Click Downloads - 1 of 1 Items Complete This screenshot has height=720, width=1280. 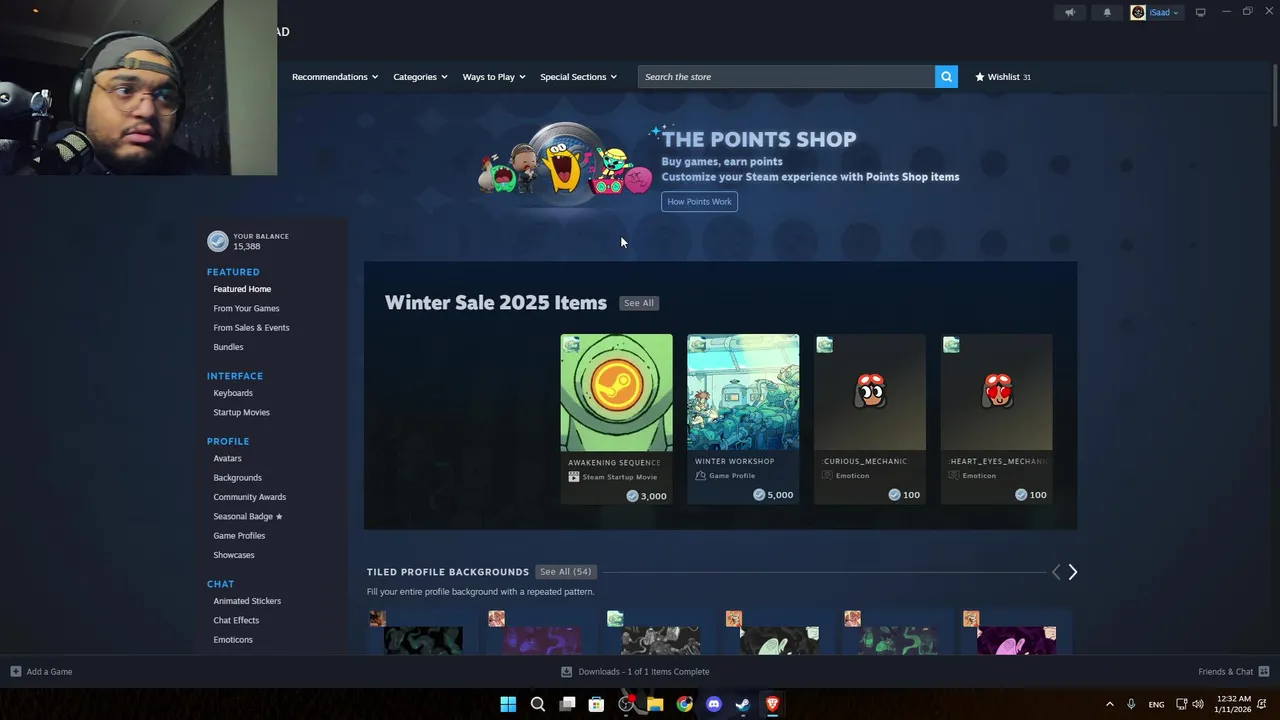pos(644,672)
